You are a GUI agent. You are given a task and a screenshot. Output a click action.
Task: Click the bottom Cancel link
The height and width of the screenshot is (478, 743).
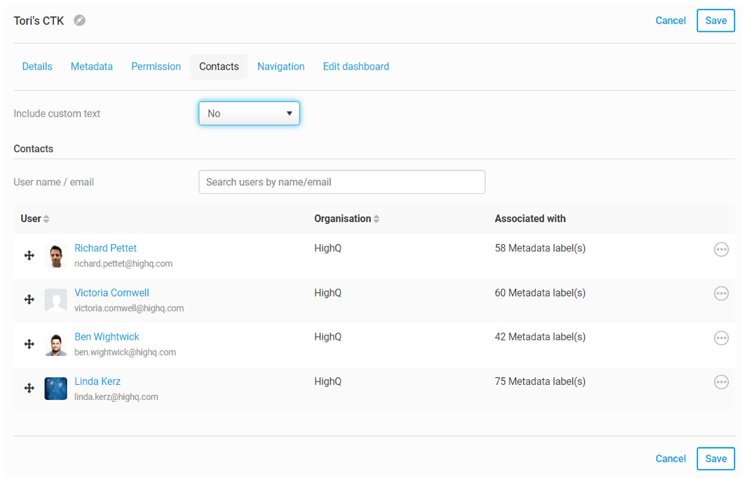coord(670,459)
